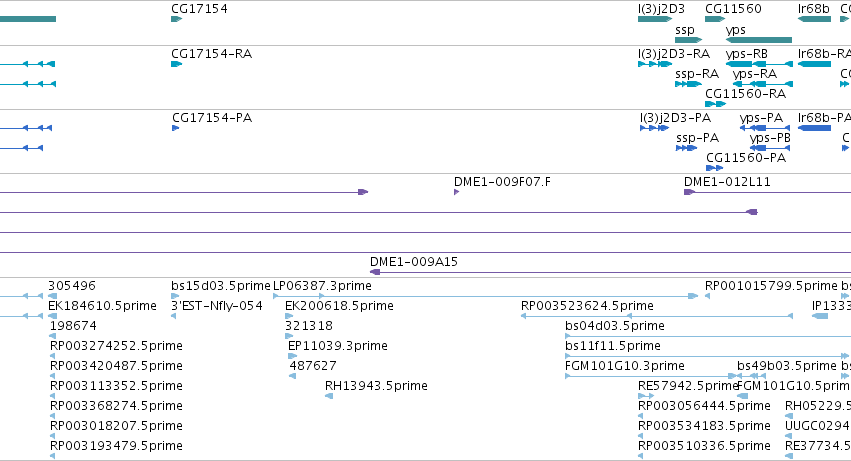This screenshot has width=851, height=461.
Task: Click the CG17154-RA transcript label
Action: pyautogui.click(x=211, y=54)
